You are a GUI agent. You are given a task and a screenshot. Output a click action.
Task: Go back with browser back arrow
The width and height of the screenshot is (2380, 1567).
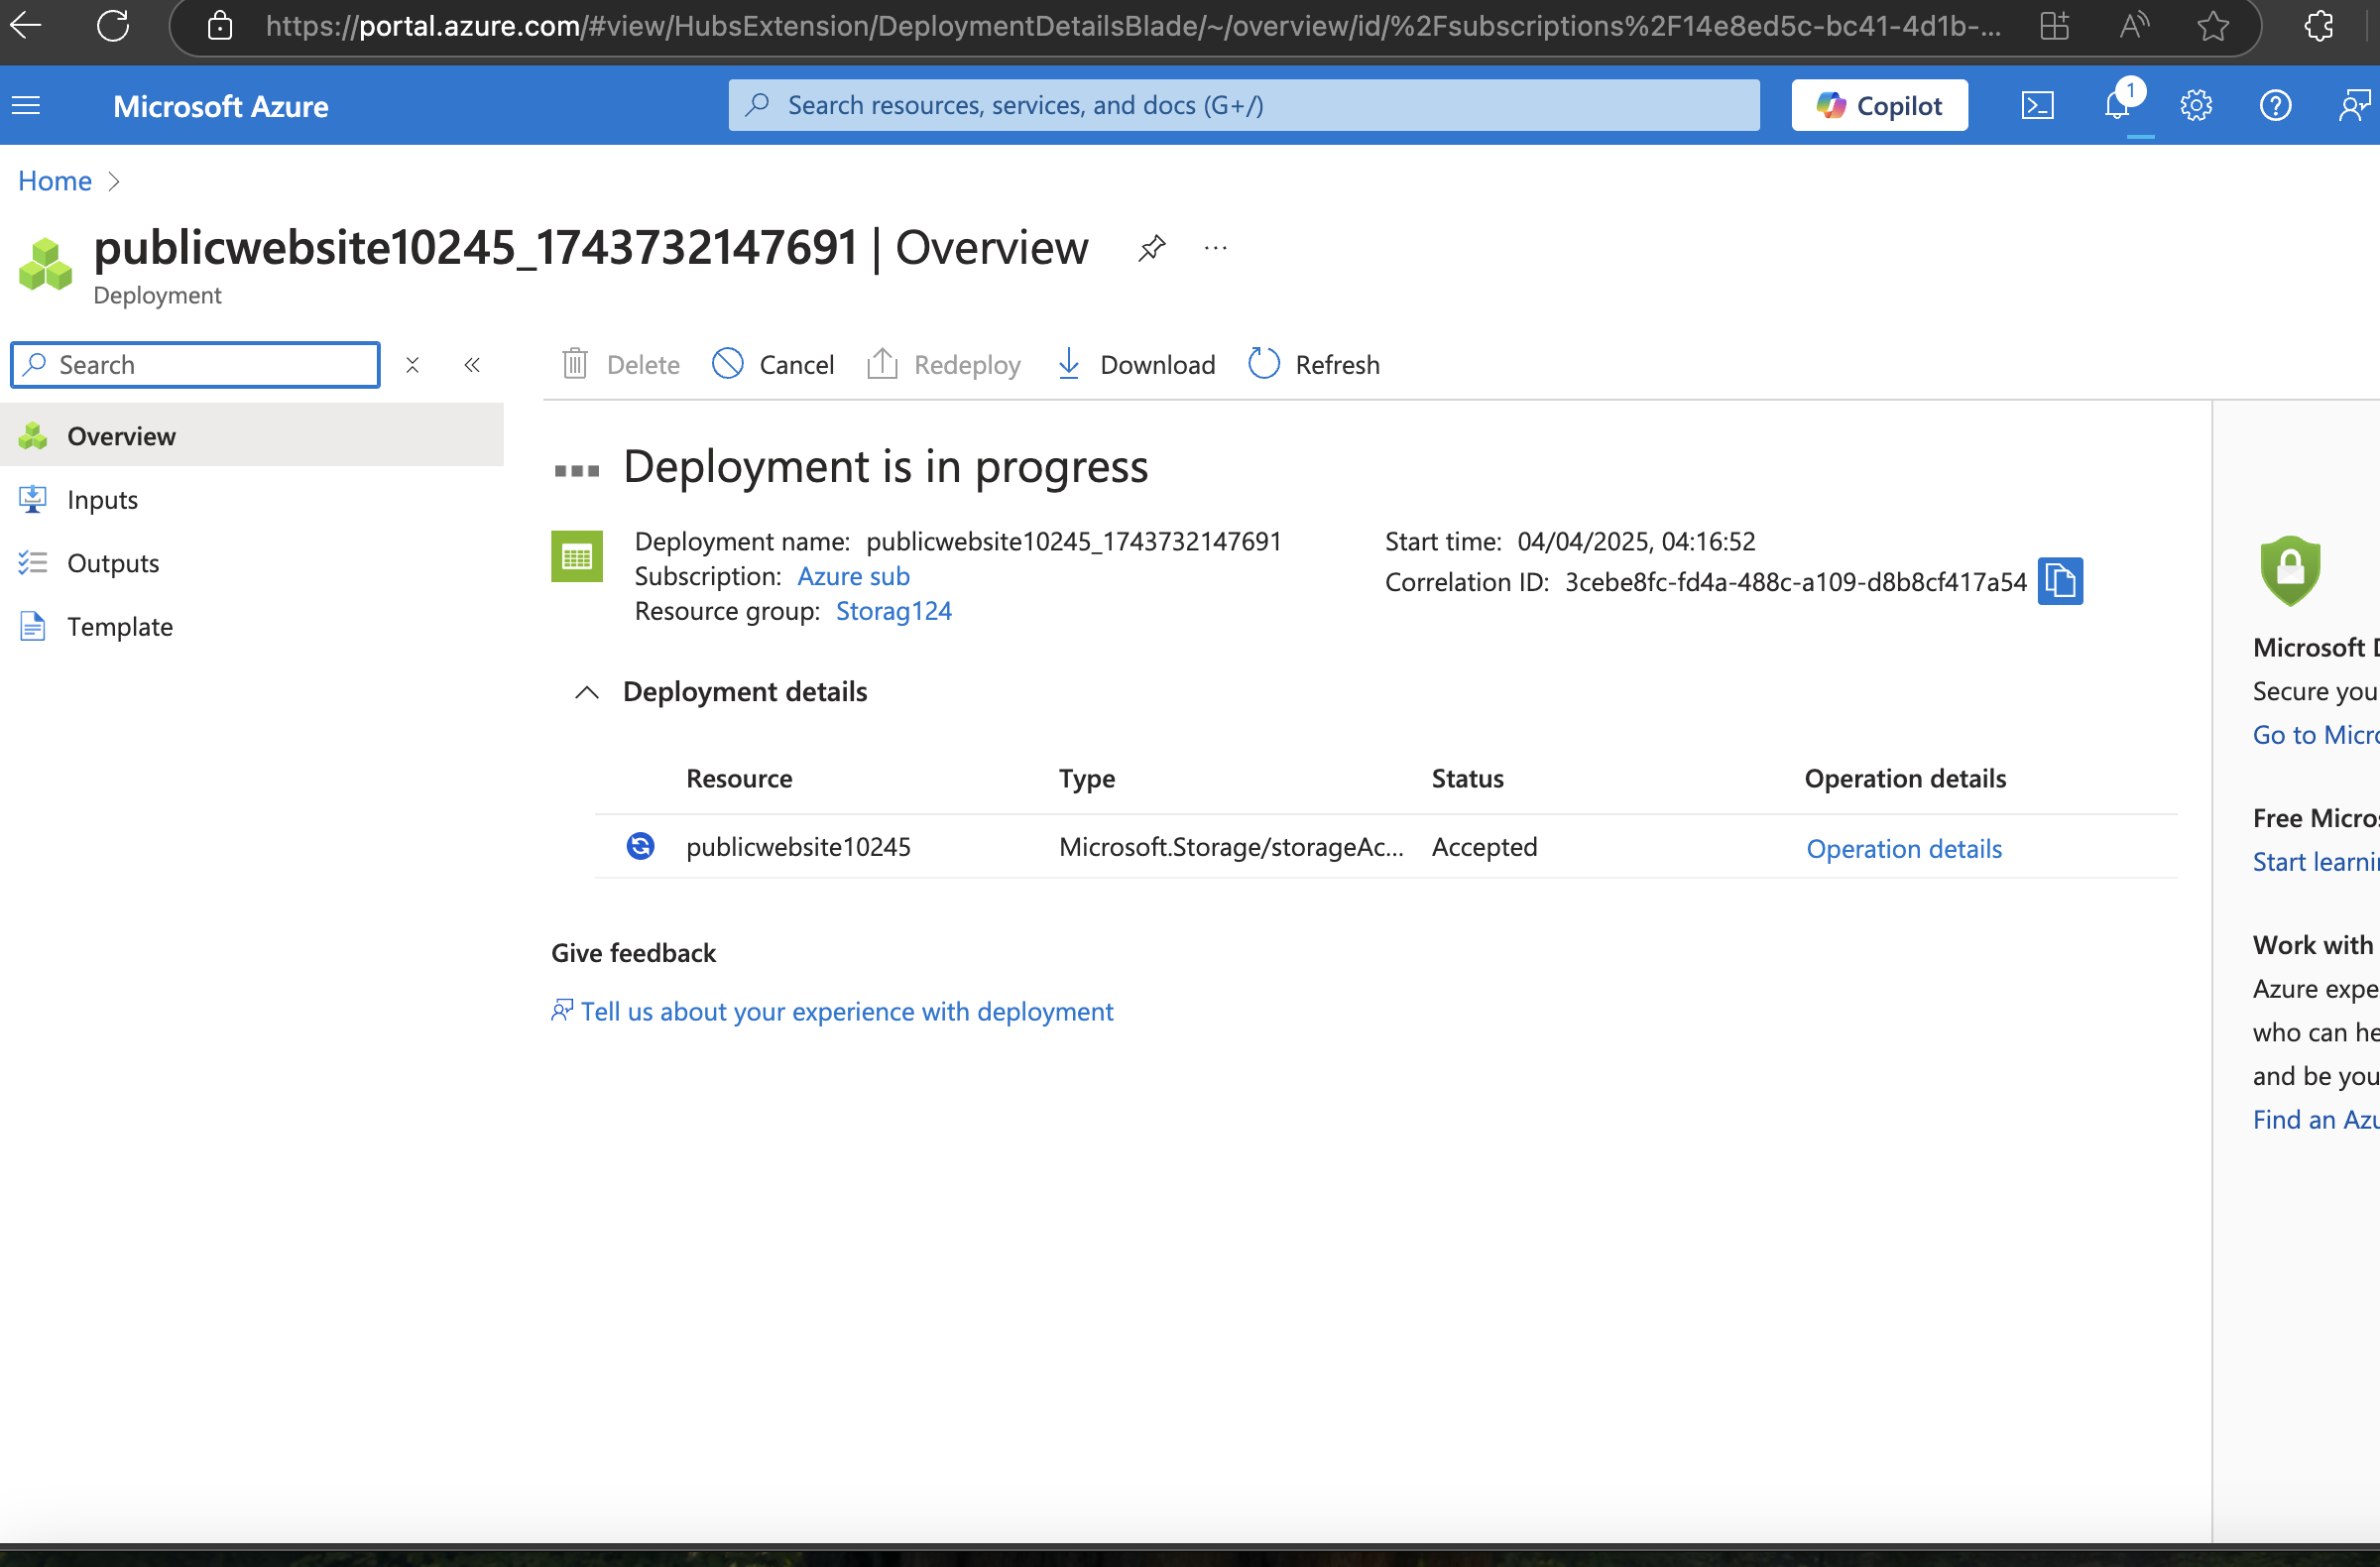click(x=26, y=26)
